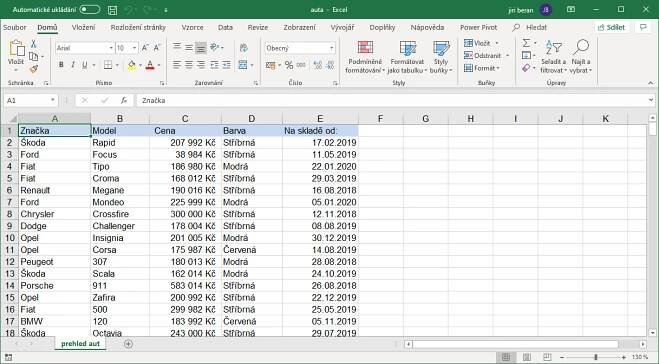This screenshot has height=364, width=659.
Task: Click the Decrease Decimal icon
Action: coord(330,65)
